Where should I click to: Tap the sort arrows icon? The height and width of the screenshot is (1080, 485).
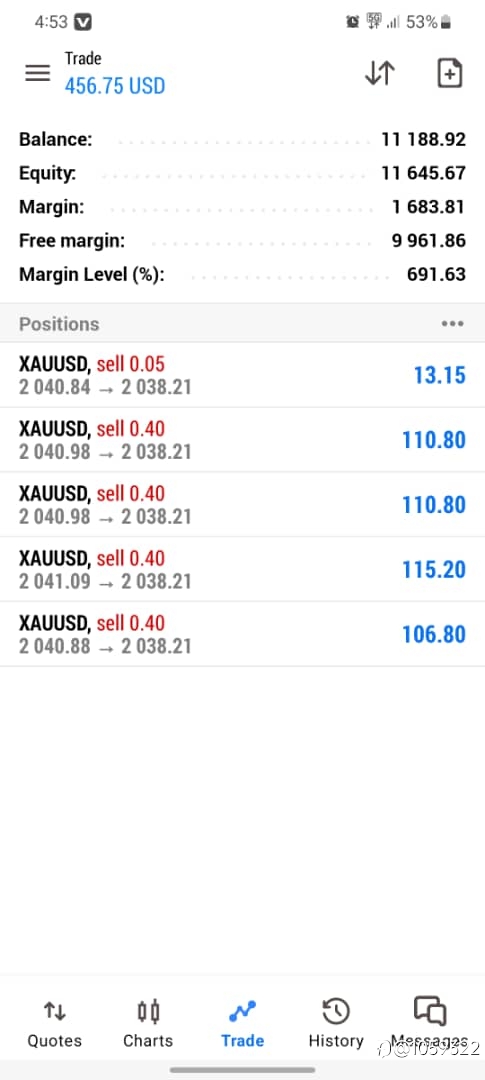(x=380, y=73)
